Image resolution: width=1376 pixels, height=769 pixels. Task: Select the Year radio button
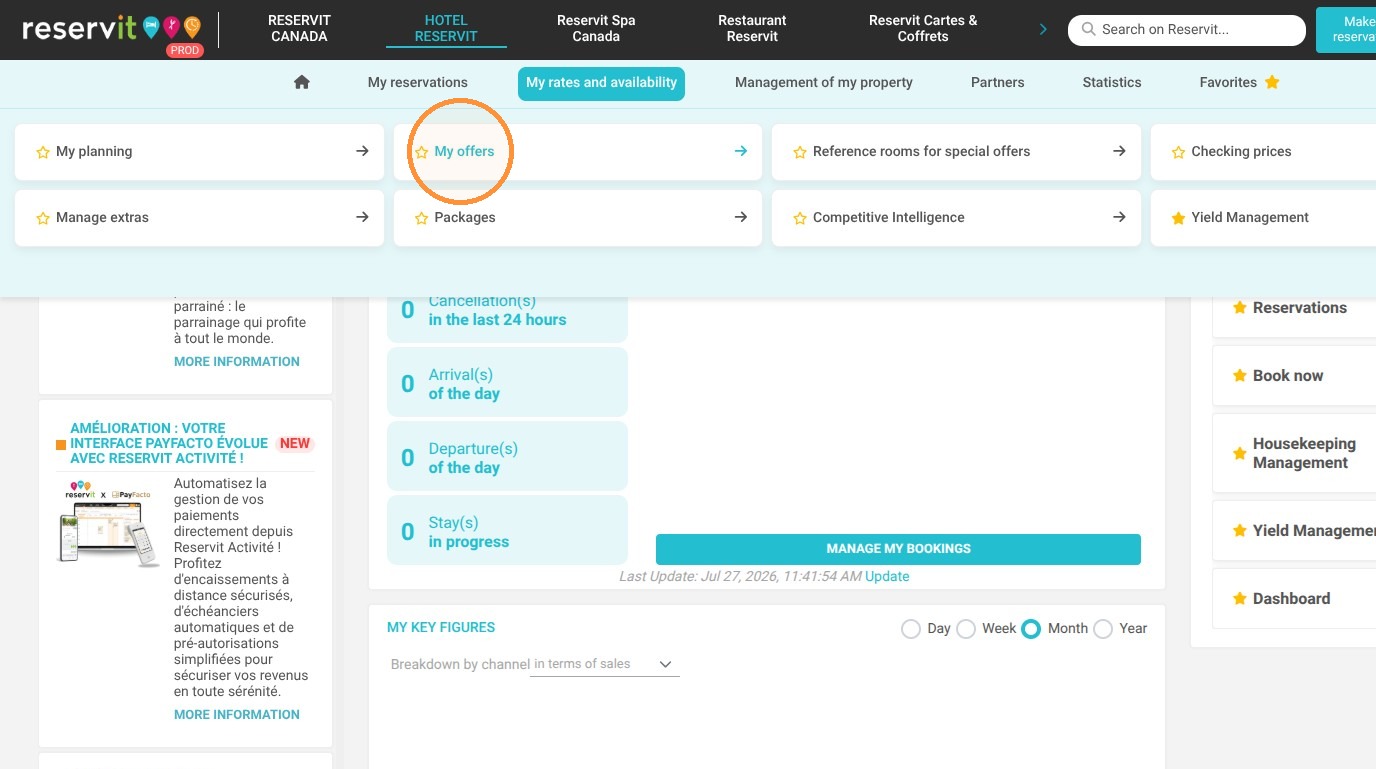click(1103, 629)
